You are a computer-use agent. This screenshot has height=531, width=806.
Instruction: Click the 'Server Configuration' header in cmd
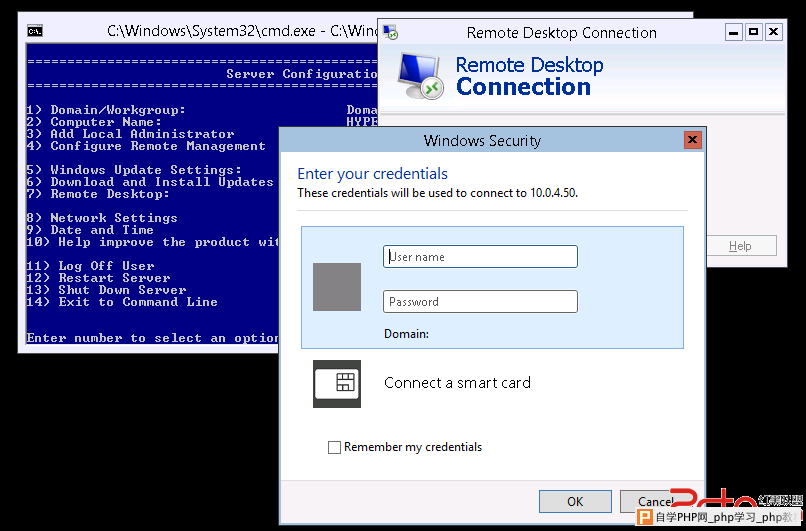point(302,74)
